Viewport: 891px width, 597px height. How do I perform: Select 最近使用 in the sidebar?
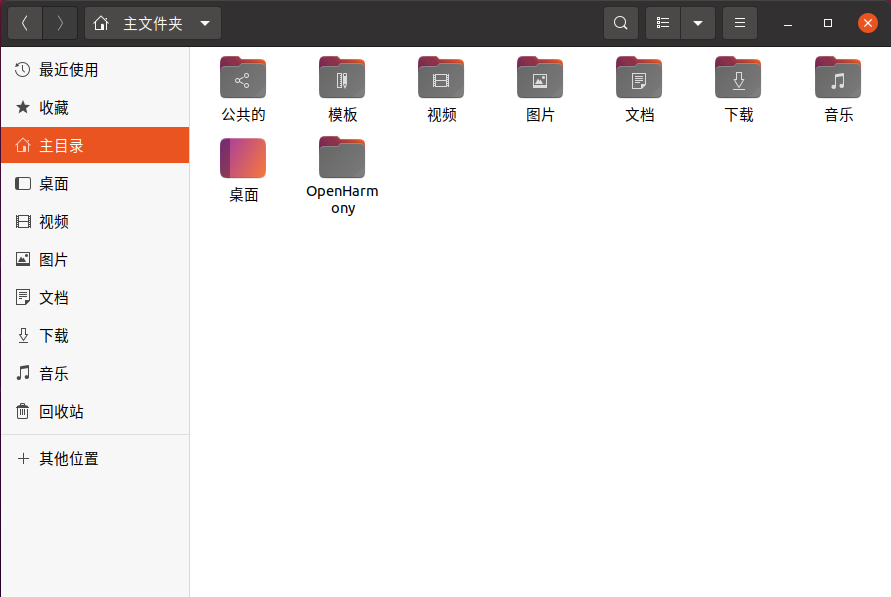click(95, 70)
